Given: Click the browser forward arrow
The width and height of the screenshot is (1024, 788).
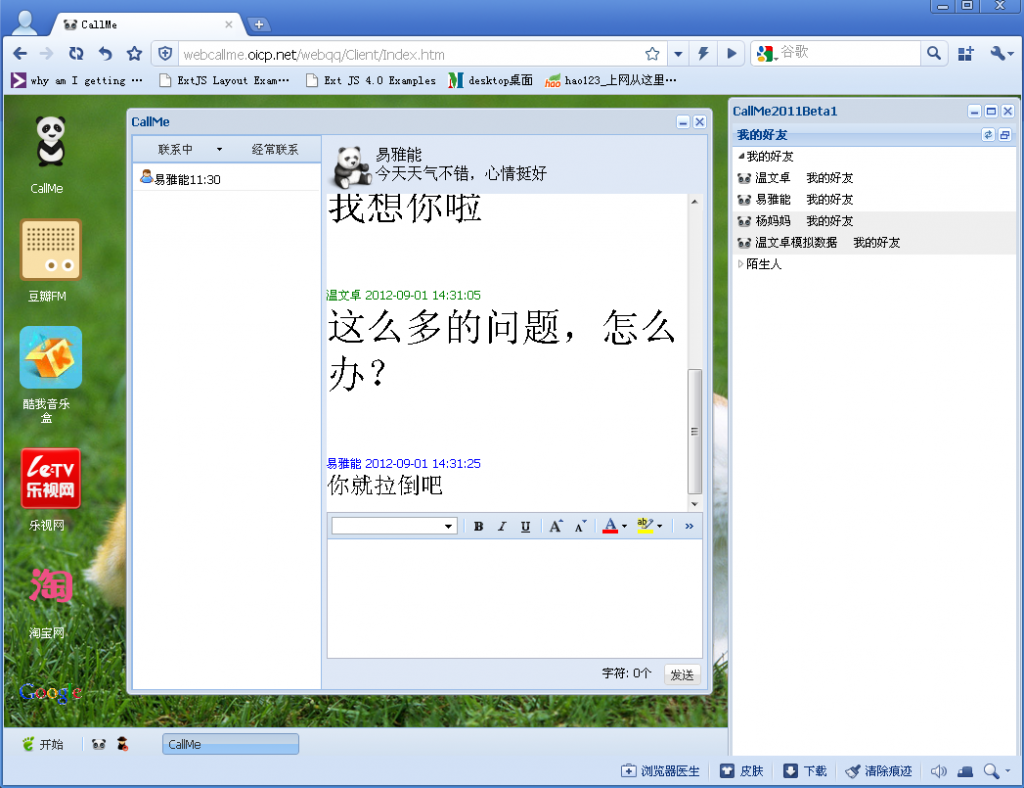Looking at the screenshot, I should point(46,54).
